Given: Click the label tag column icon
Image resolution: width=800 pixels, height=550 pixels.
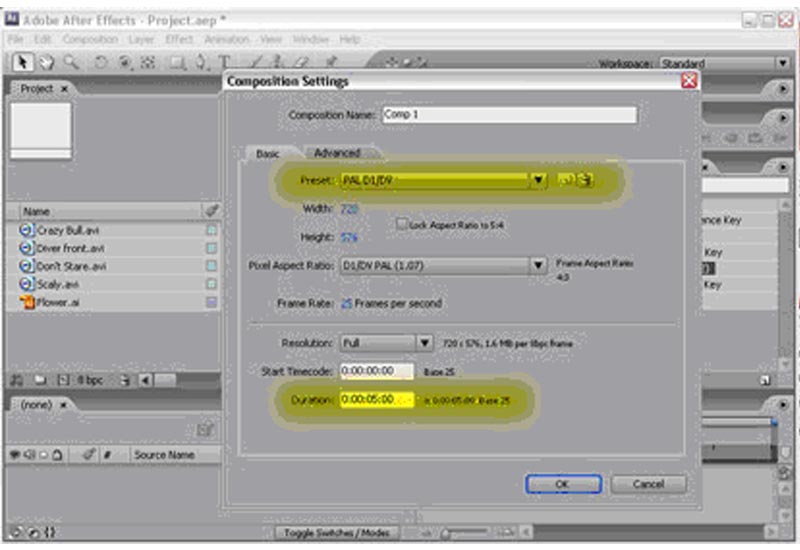Looking at the screenshot, I should (211, 210).
